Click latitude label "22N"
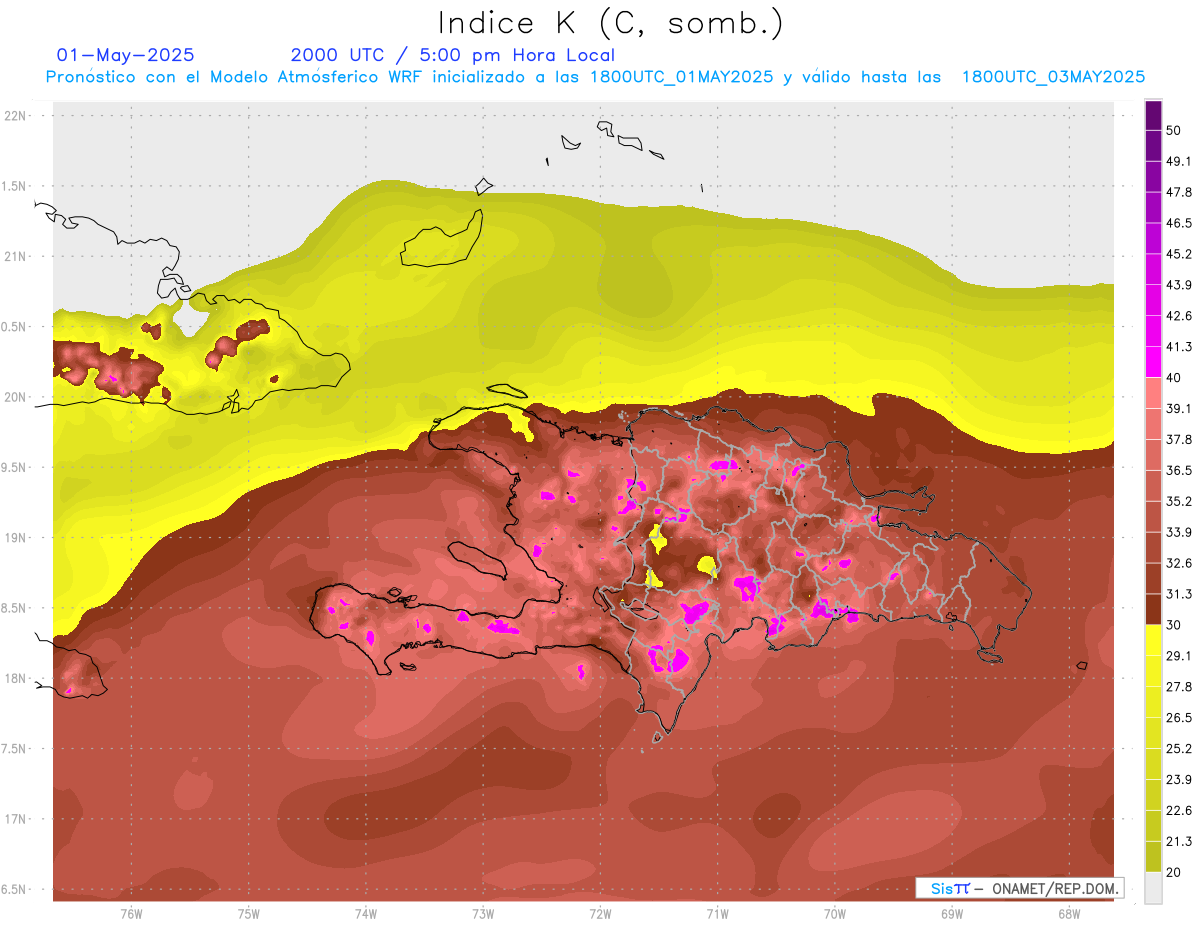 17,116
